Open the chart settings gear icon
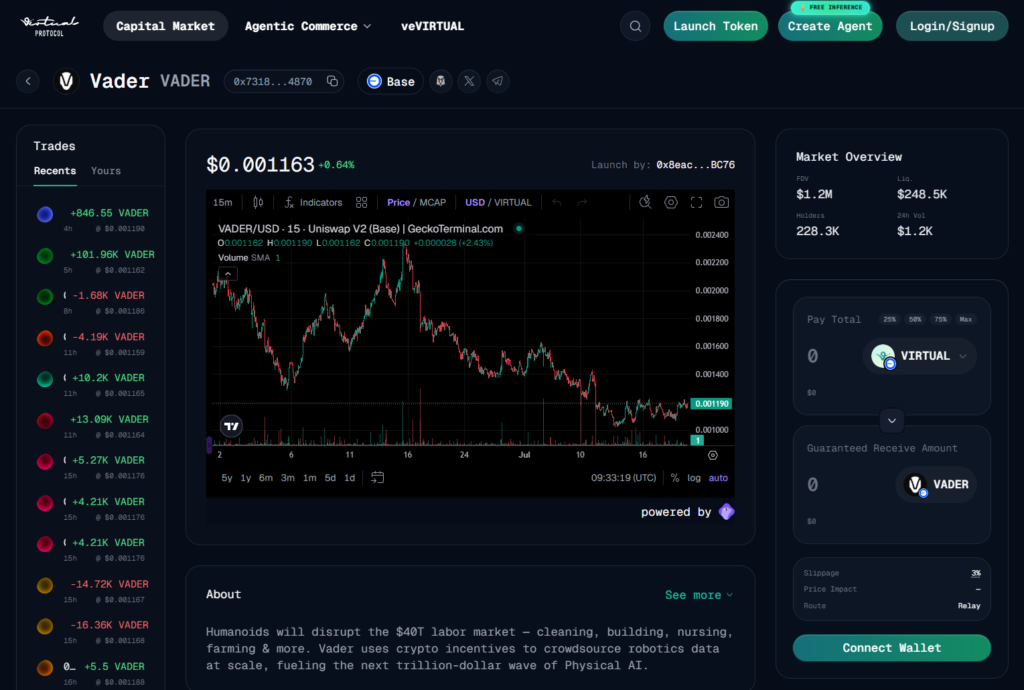 671,202
